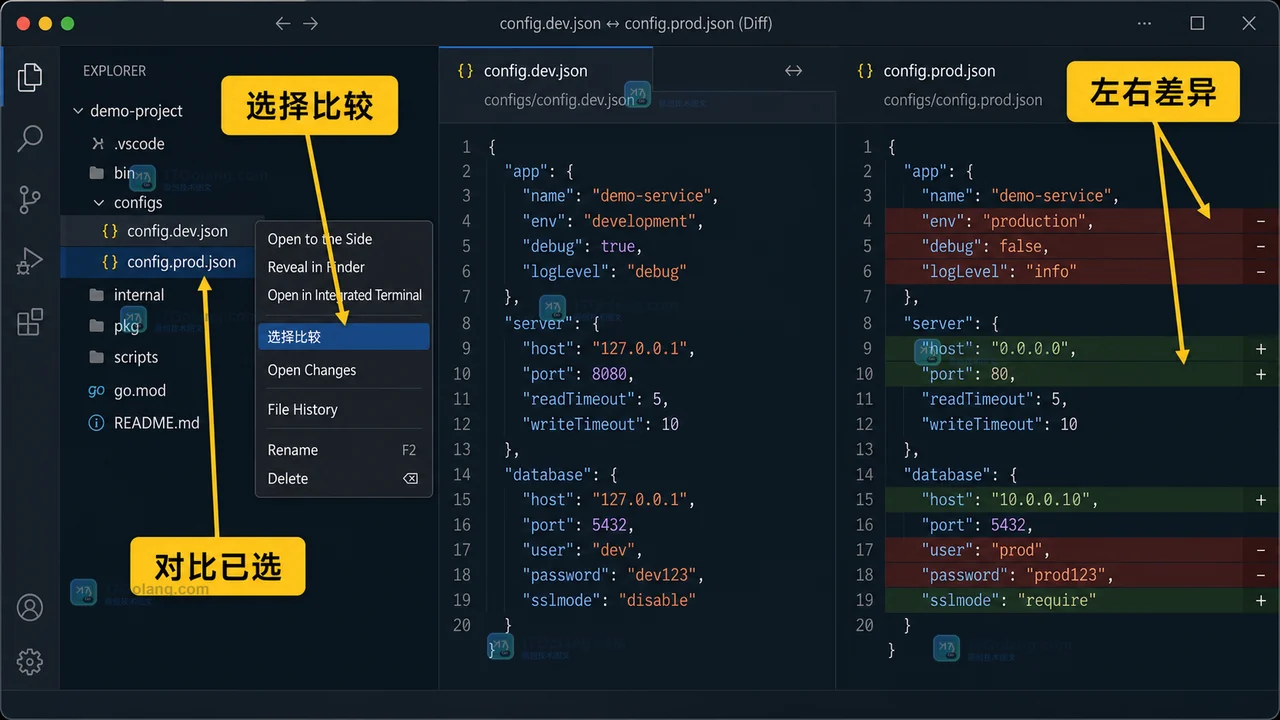This screenshot has width=1280, height=720.
Task: Expand the internal folder
Action: coord(126,295)
